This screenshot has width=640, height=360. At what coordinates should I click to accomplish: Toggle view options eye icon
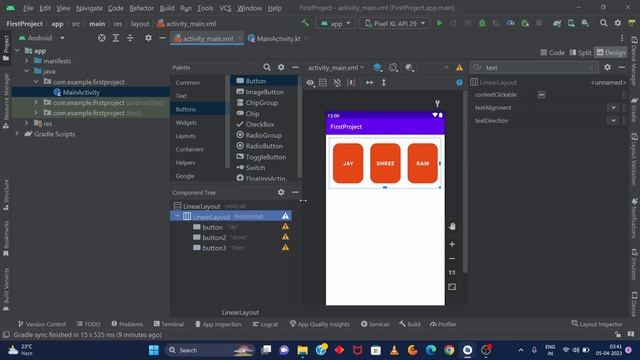pyautogui.click(x=310, y=83)
